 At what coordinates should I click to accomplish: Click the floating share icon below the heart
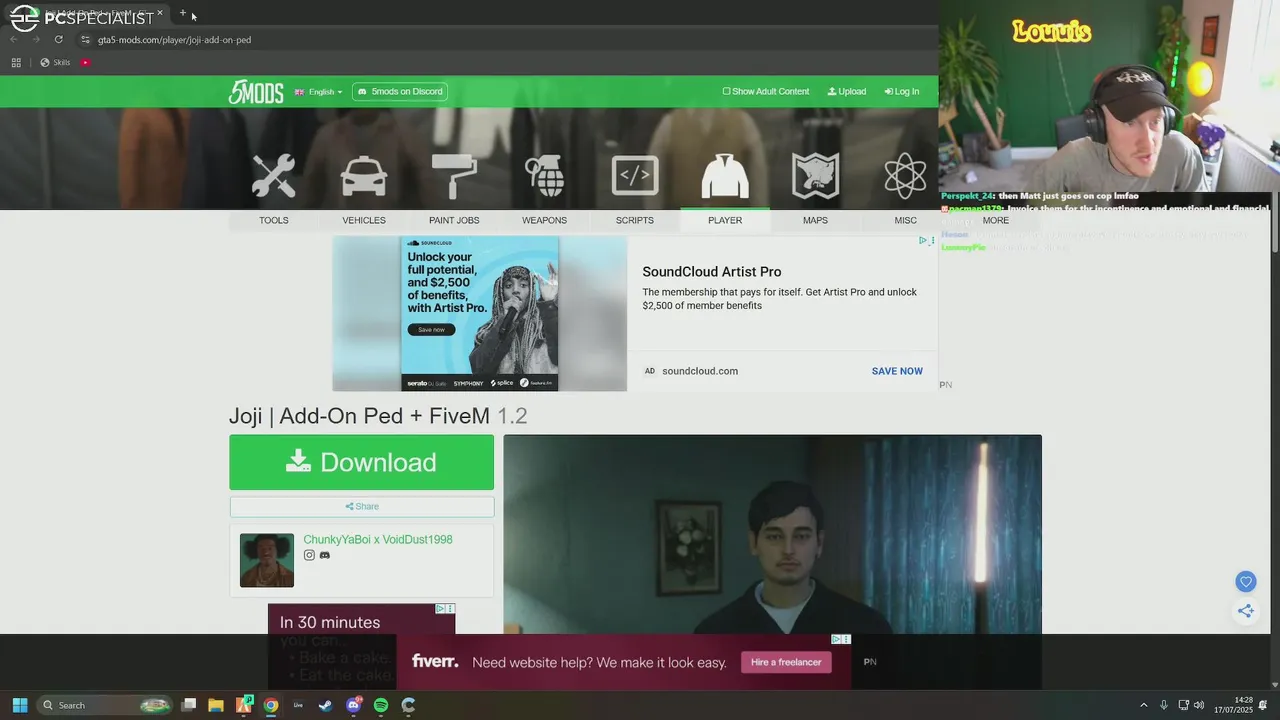[1245, 610]
